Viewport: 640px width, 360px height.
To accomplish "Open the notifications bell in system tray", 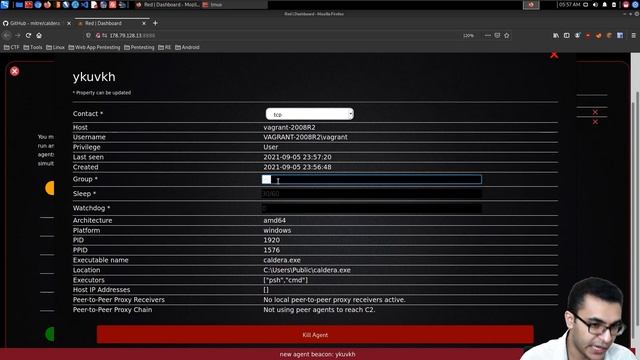I will coord(604,4).
